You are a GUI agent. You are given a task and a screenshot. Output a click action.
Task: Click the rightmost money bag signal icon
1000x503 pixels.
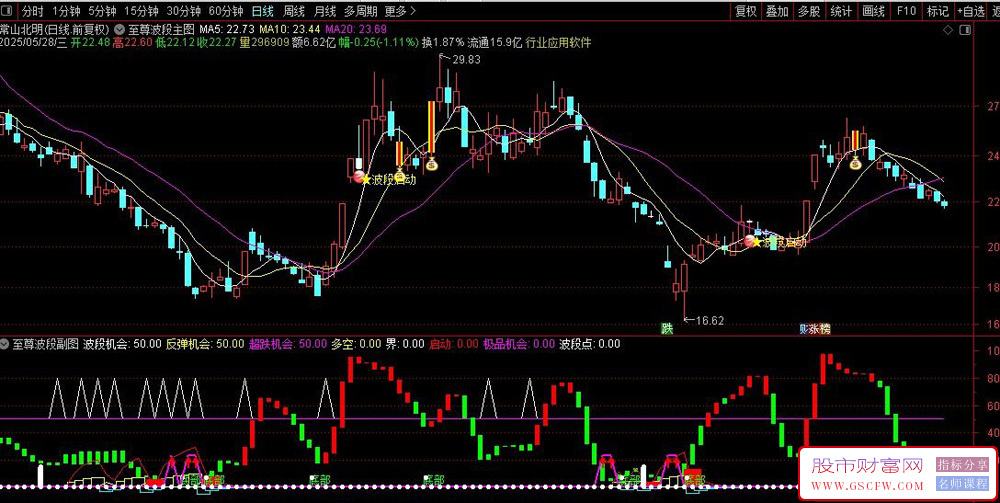855,163
